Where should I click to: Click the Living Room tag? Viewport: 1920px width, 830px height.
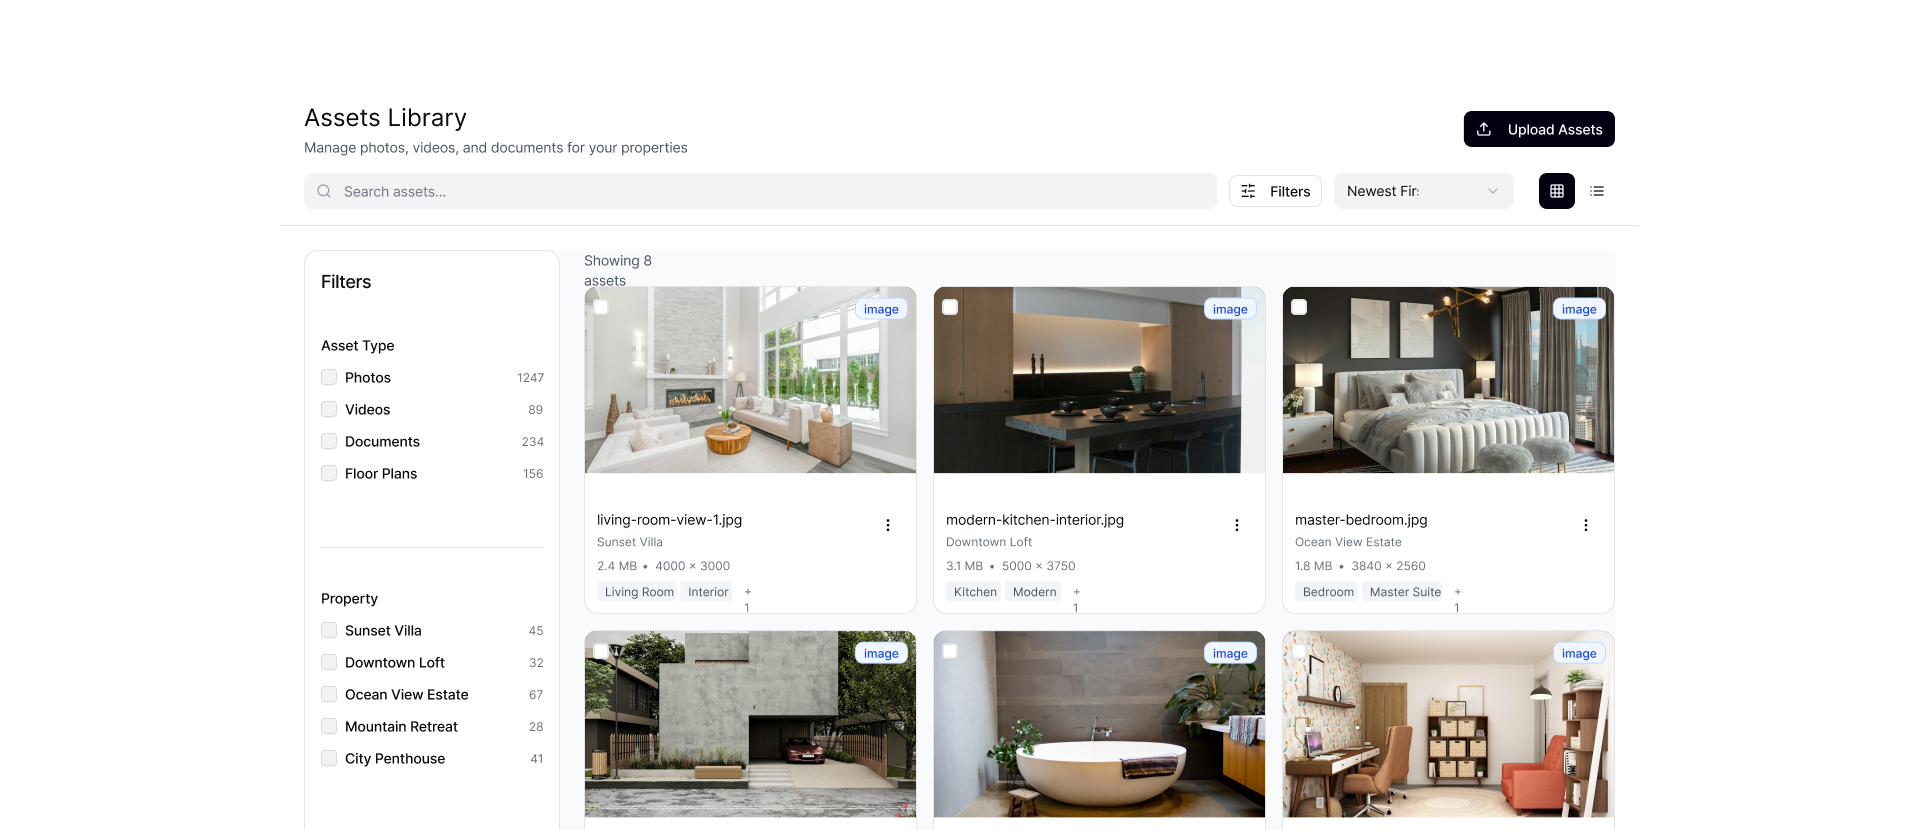[x=639, y=592]
